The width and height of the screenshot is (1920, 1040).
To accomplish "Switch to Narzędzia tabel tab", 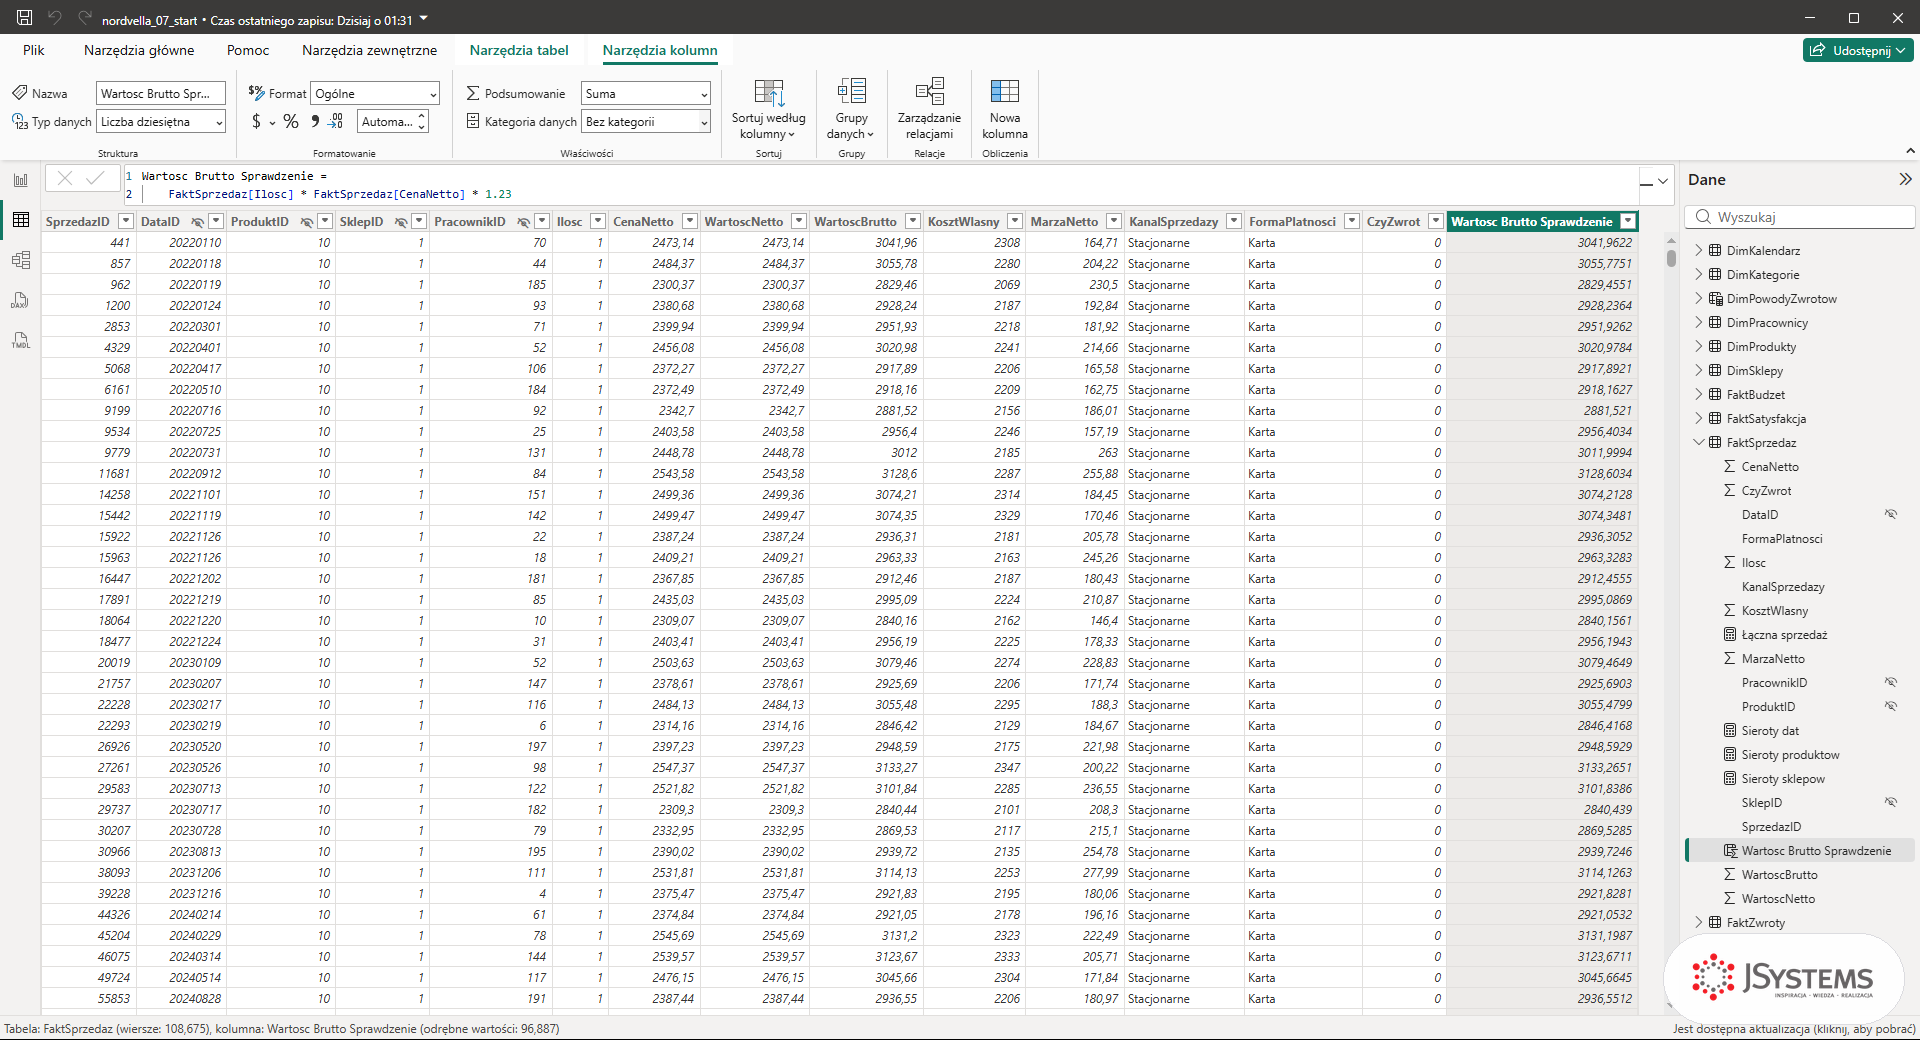I will [519, 50].
